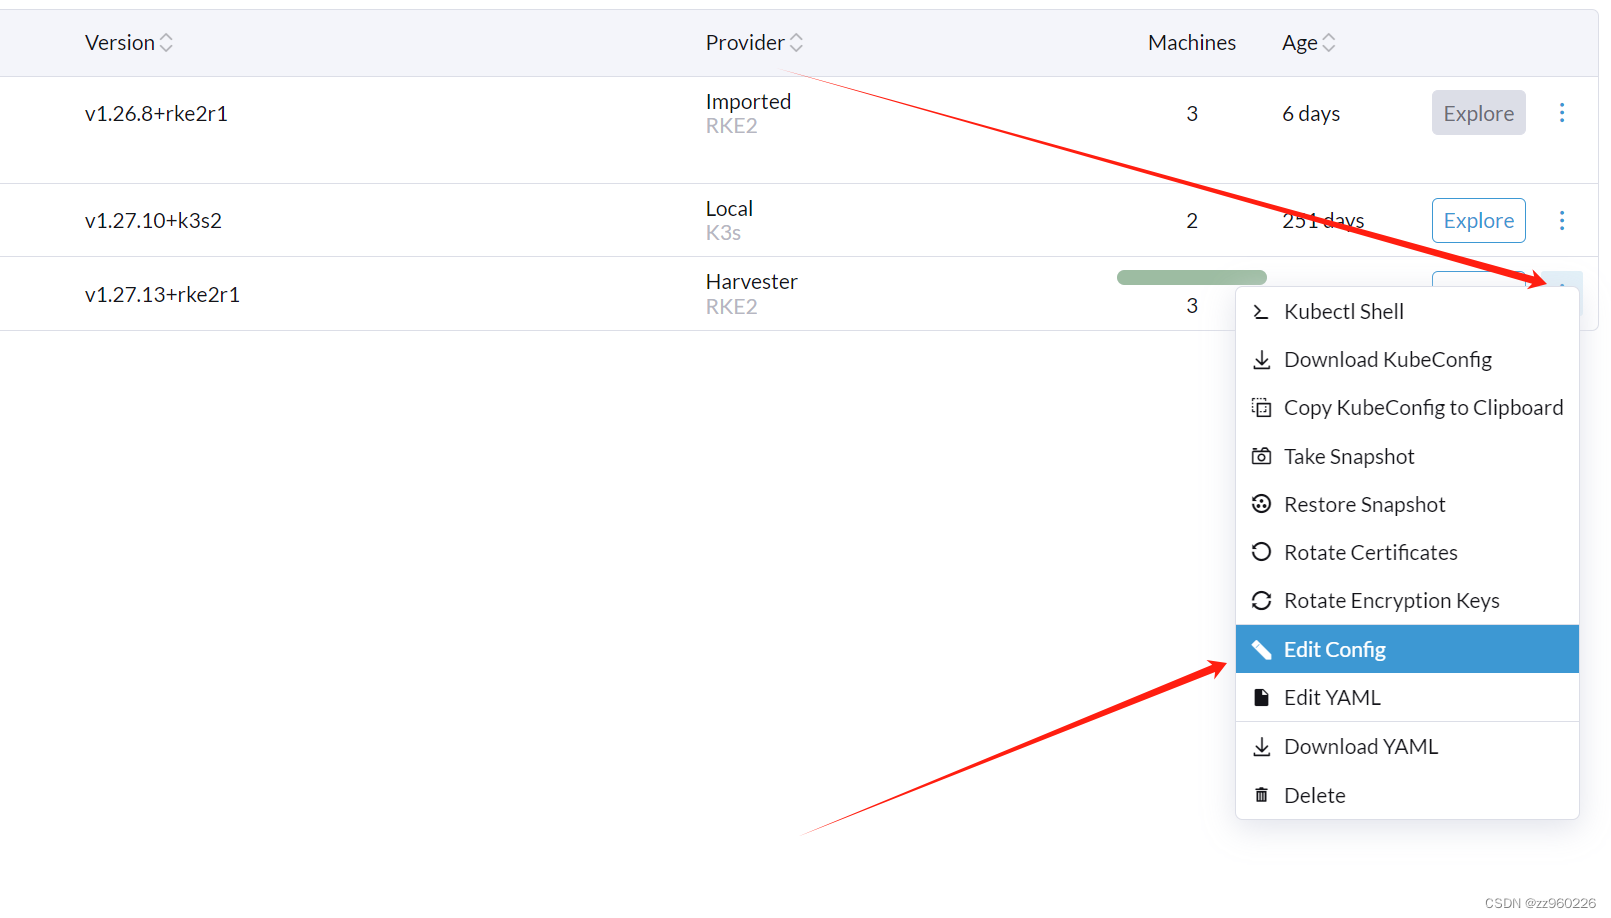Choose Copy KubeConfig to Clipboard

[1407, 408]
